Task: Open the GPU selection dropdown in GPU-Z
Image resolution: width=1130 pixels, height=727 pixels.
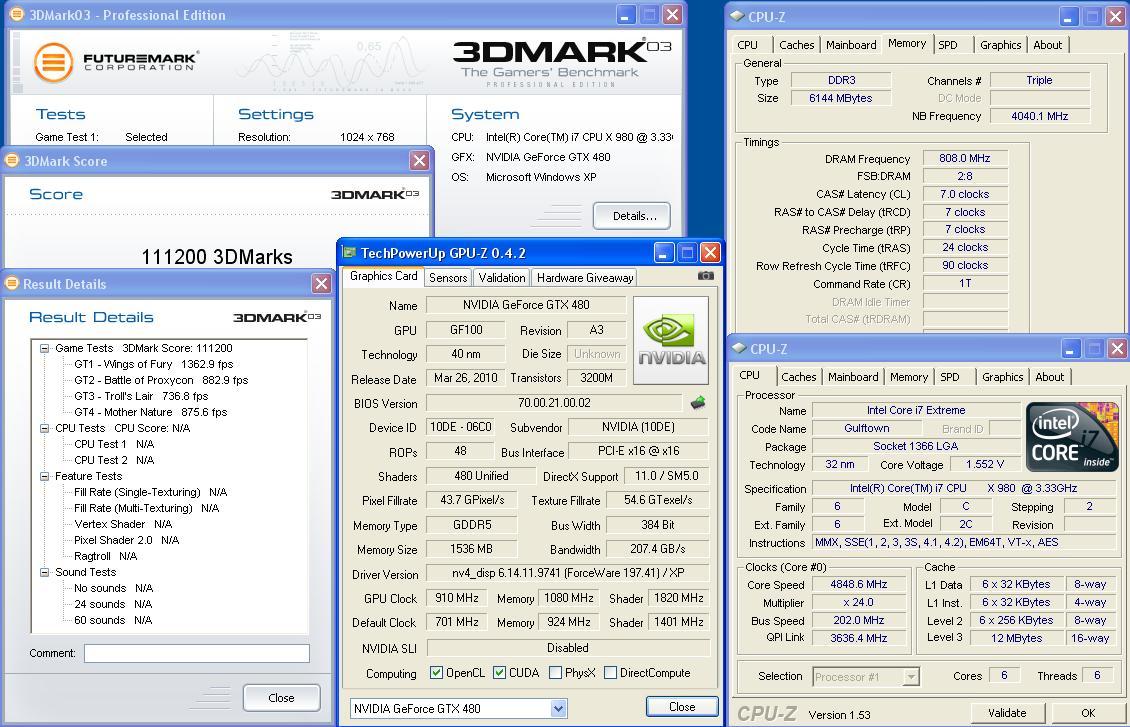Action: (x=558, y=708)
